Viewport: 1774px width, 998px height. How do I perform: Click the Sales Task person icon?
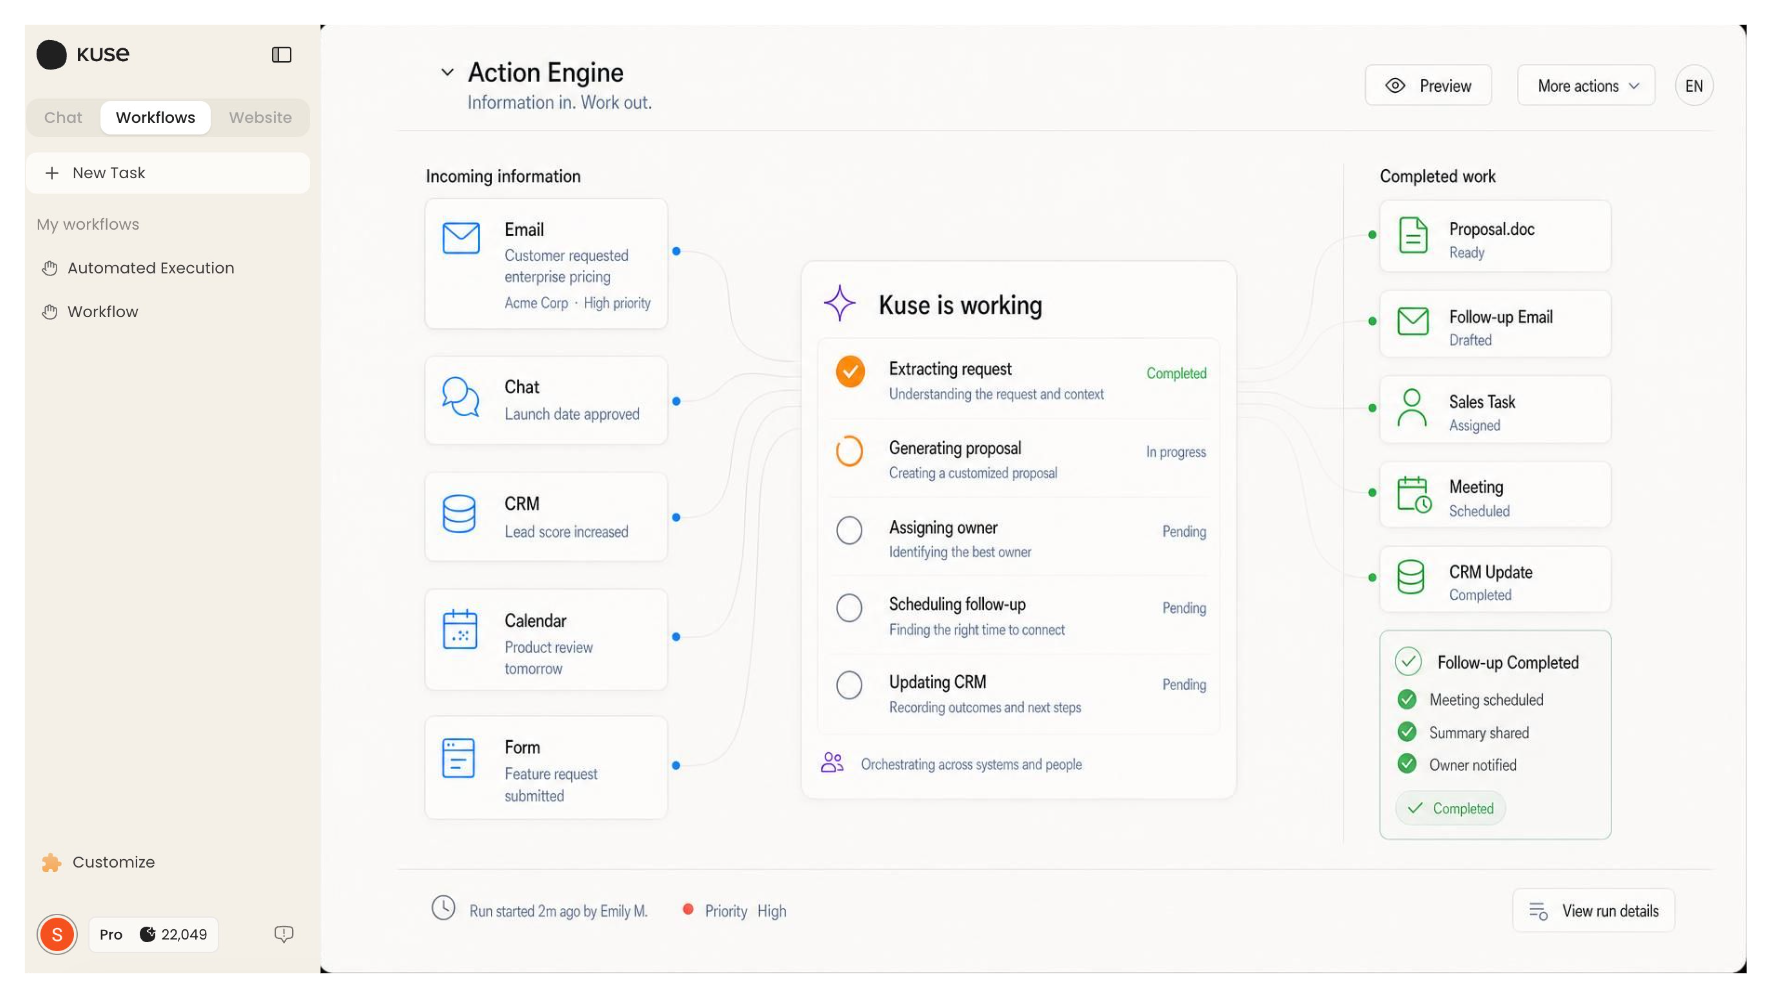pyautogui.click(x=1412, y=408)
